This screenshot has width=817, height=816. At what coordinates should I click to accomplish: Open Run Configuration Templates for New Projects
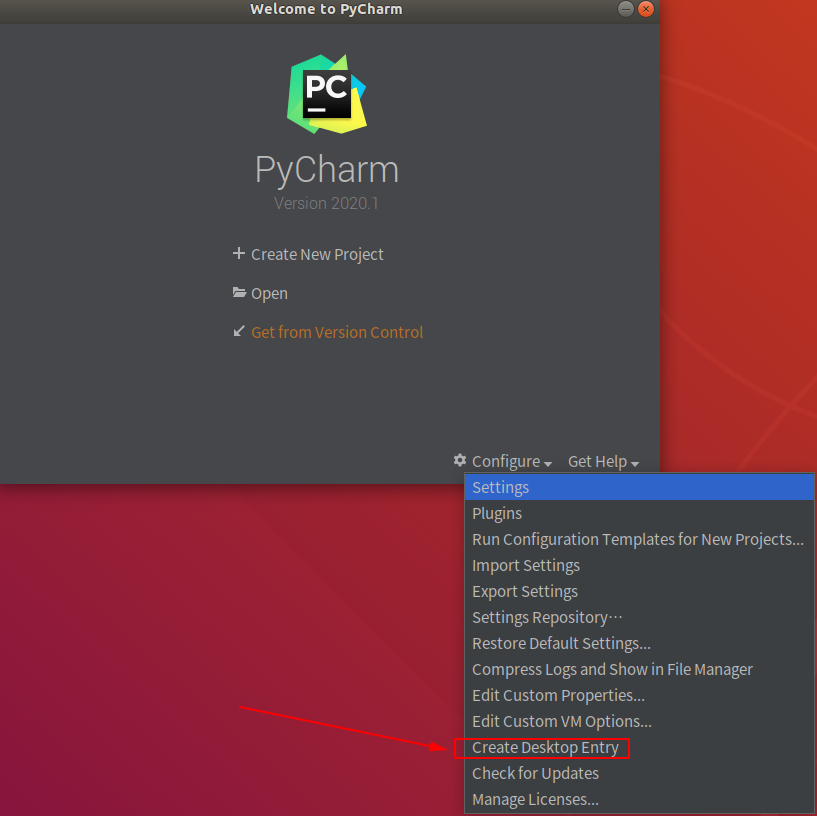click(637, 539)
